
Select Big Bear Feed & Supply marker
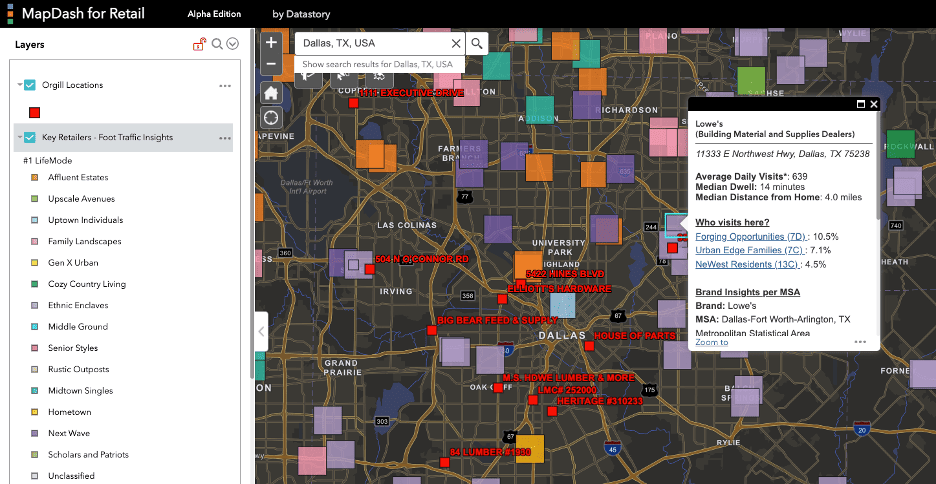click(432, 330)
